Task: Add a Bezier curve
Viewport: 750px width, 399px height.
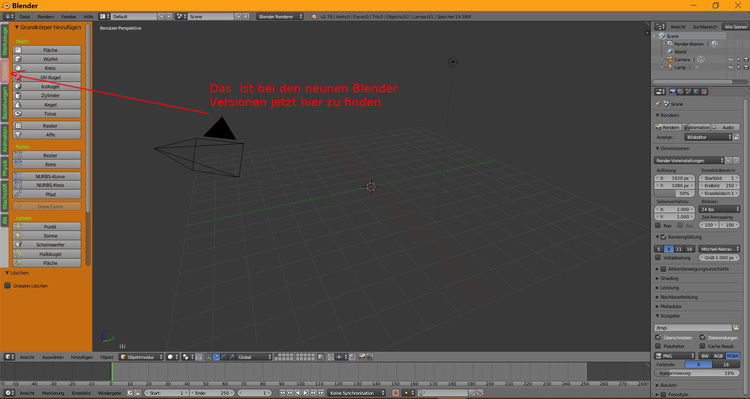Action: [47, 155]
